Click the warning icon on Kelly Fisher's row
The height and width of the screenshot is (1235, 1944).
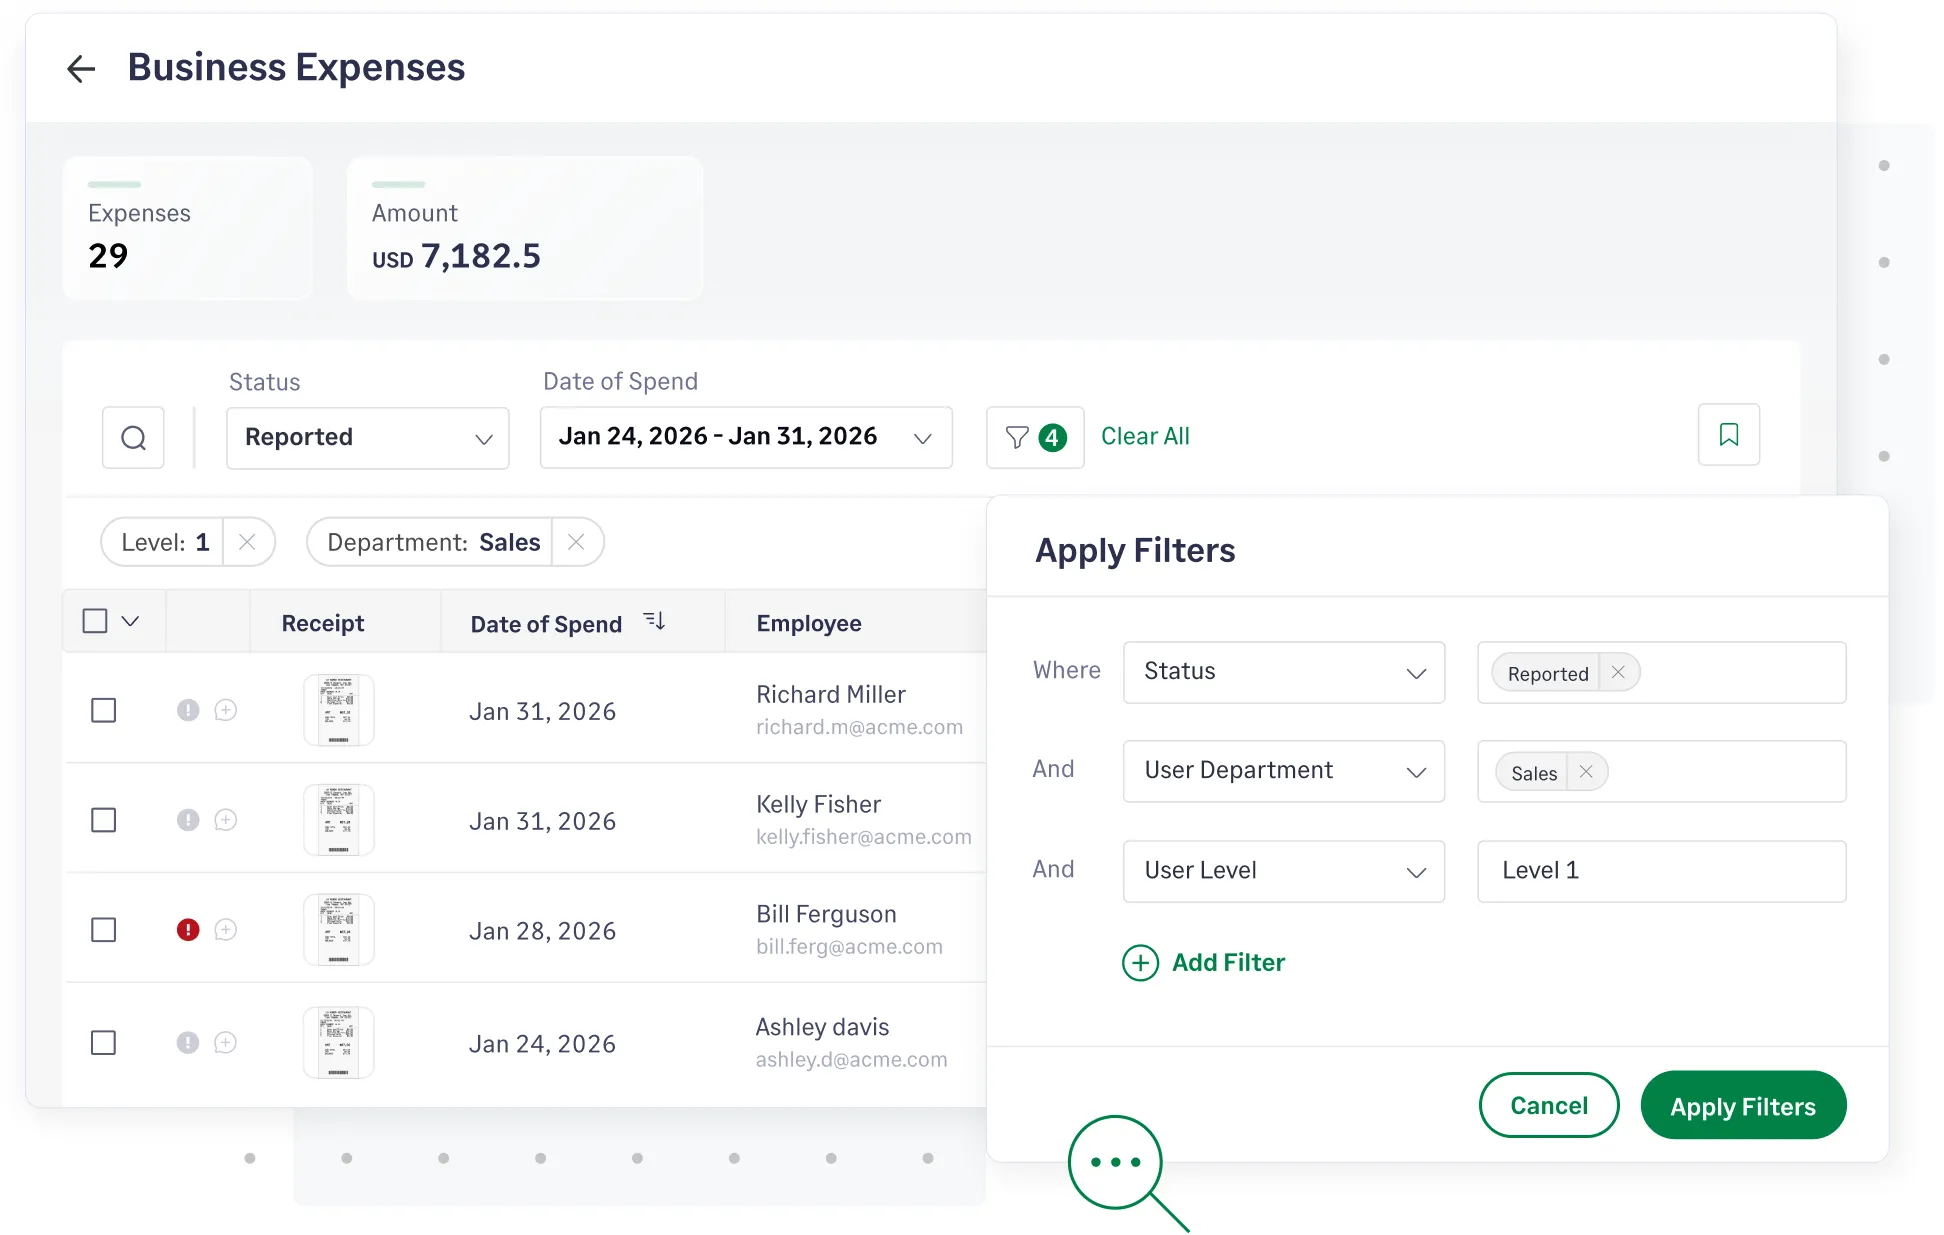pyautogui.click(x=188, y=819)
